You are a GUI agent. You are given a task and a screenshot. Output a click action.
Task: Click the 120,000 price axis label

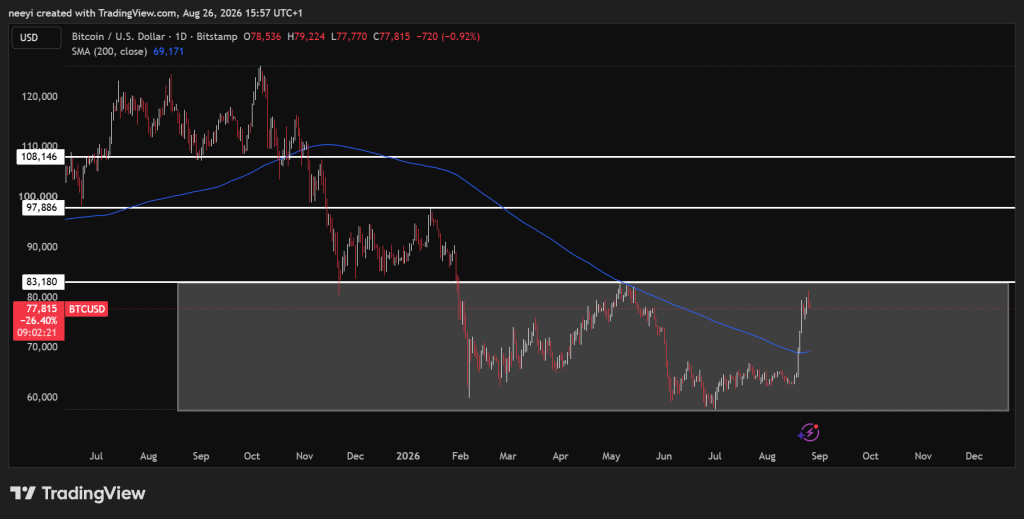pos(42,97)
